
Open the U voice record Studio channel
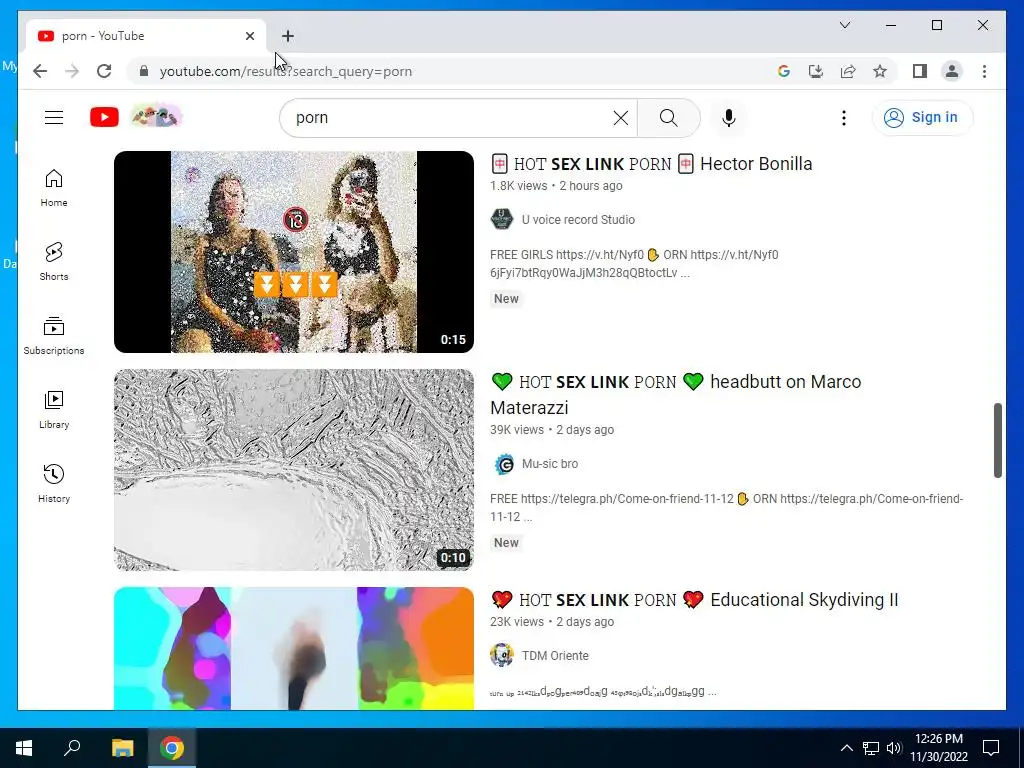point(578,220)
